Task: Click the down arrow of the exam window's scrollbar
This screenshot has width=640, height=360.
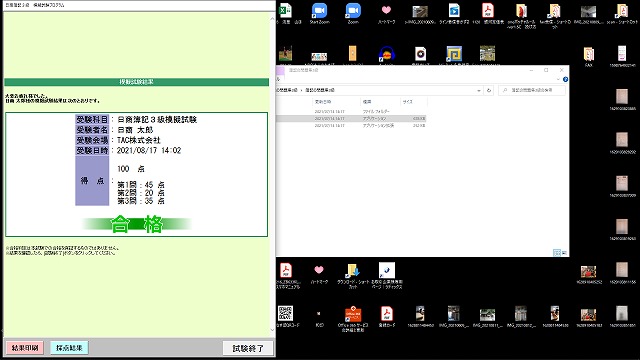Action: 272,330
